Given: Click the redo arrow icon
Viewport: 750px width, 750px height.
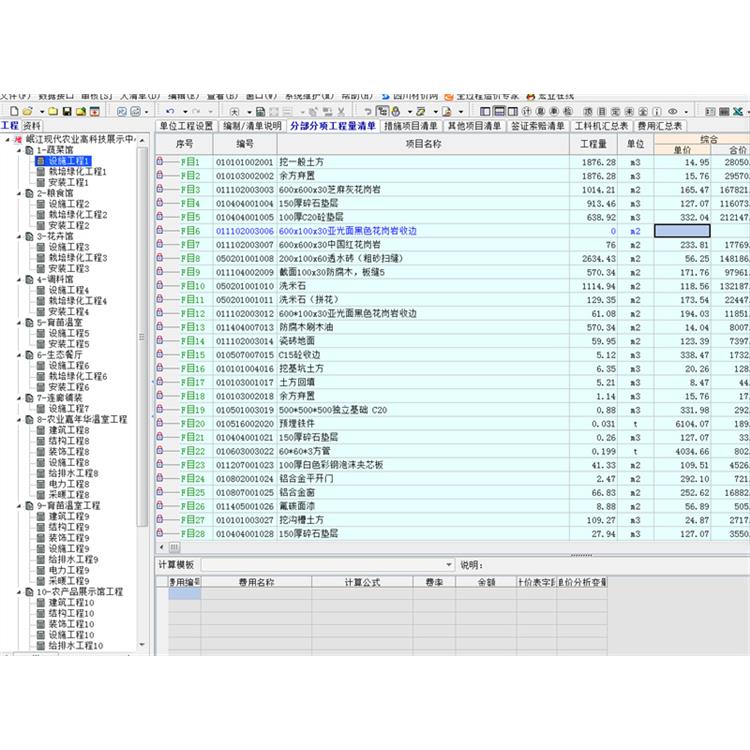Looking at the screenshot, I should tap(196, 111).
